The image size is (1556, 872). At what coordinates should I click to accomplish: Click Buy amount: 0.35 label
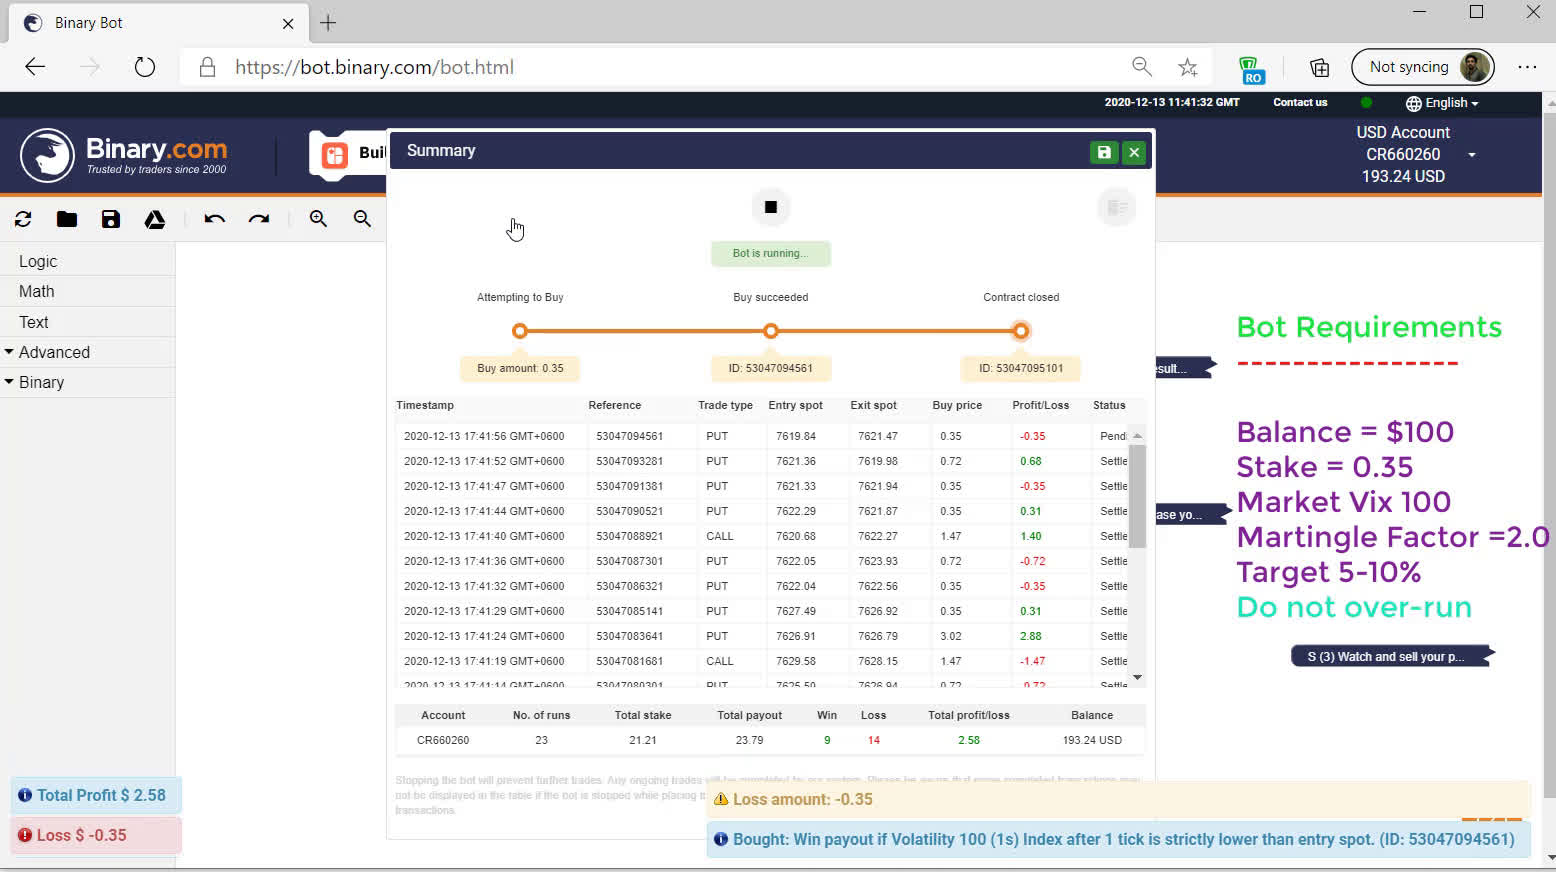tap(520, 368)
